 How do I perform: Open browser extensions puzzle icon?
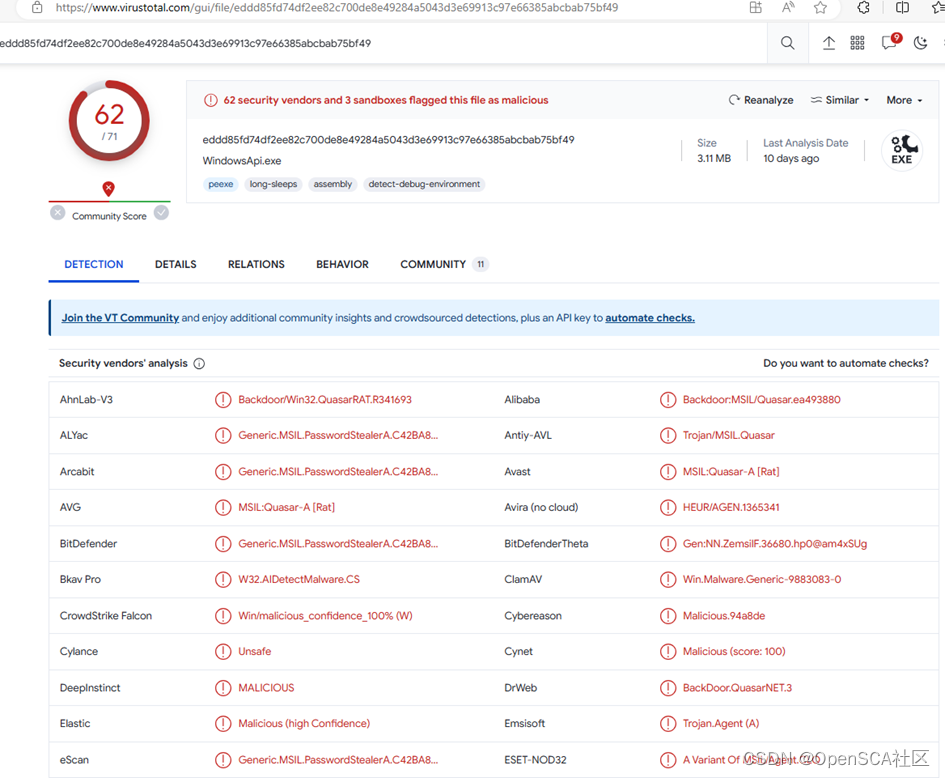tap(864, 7)
